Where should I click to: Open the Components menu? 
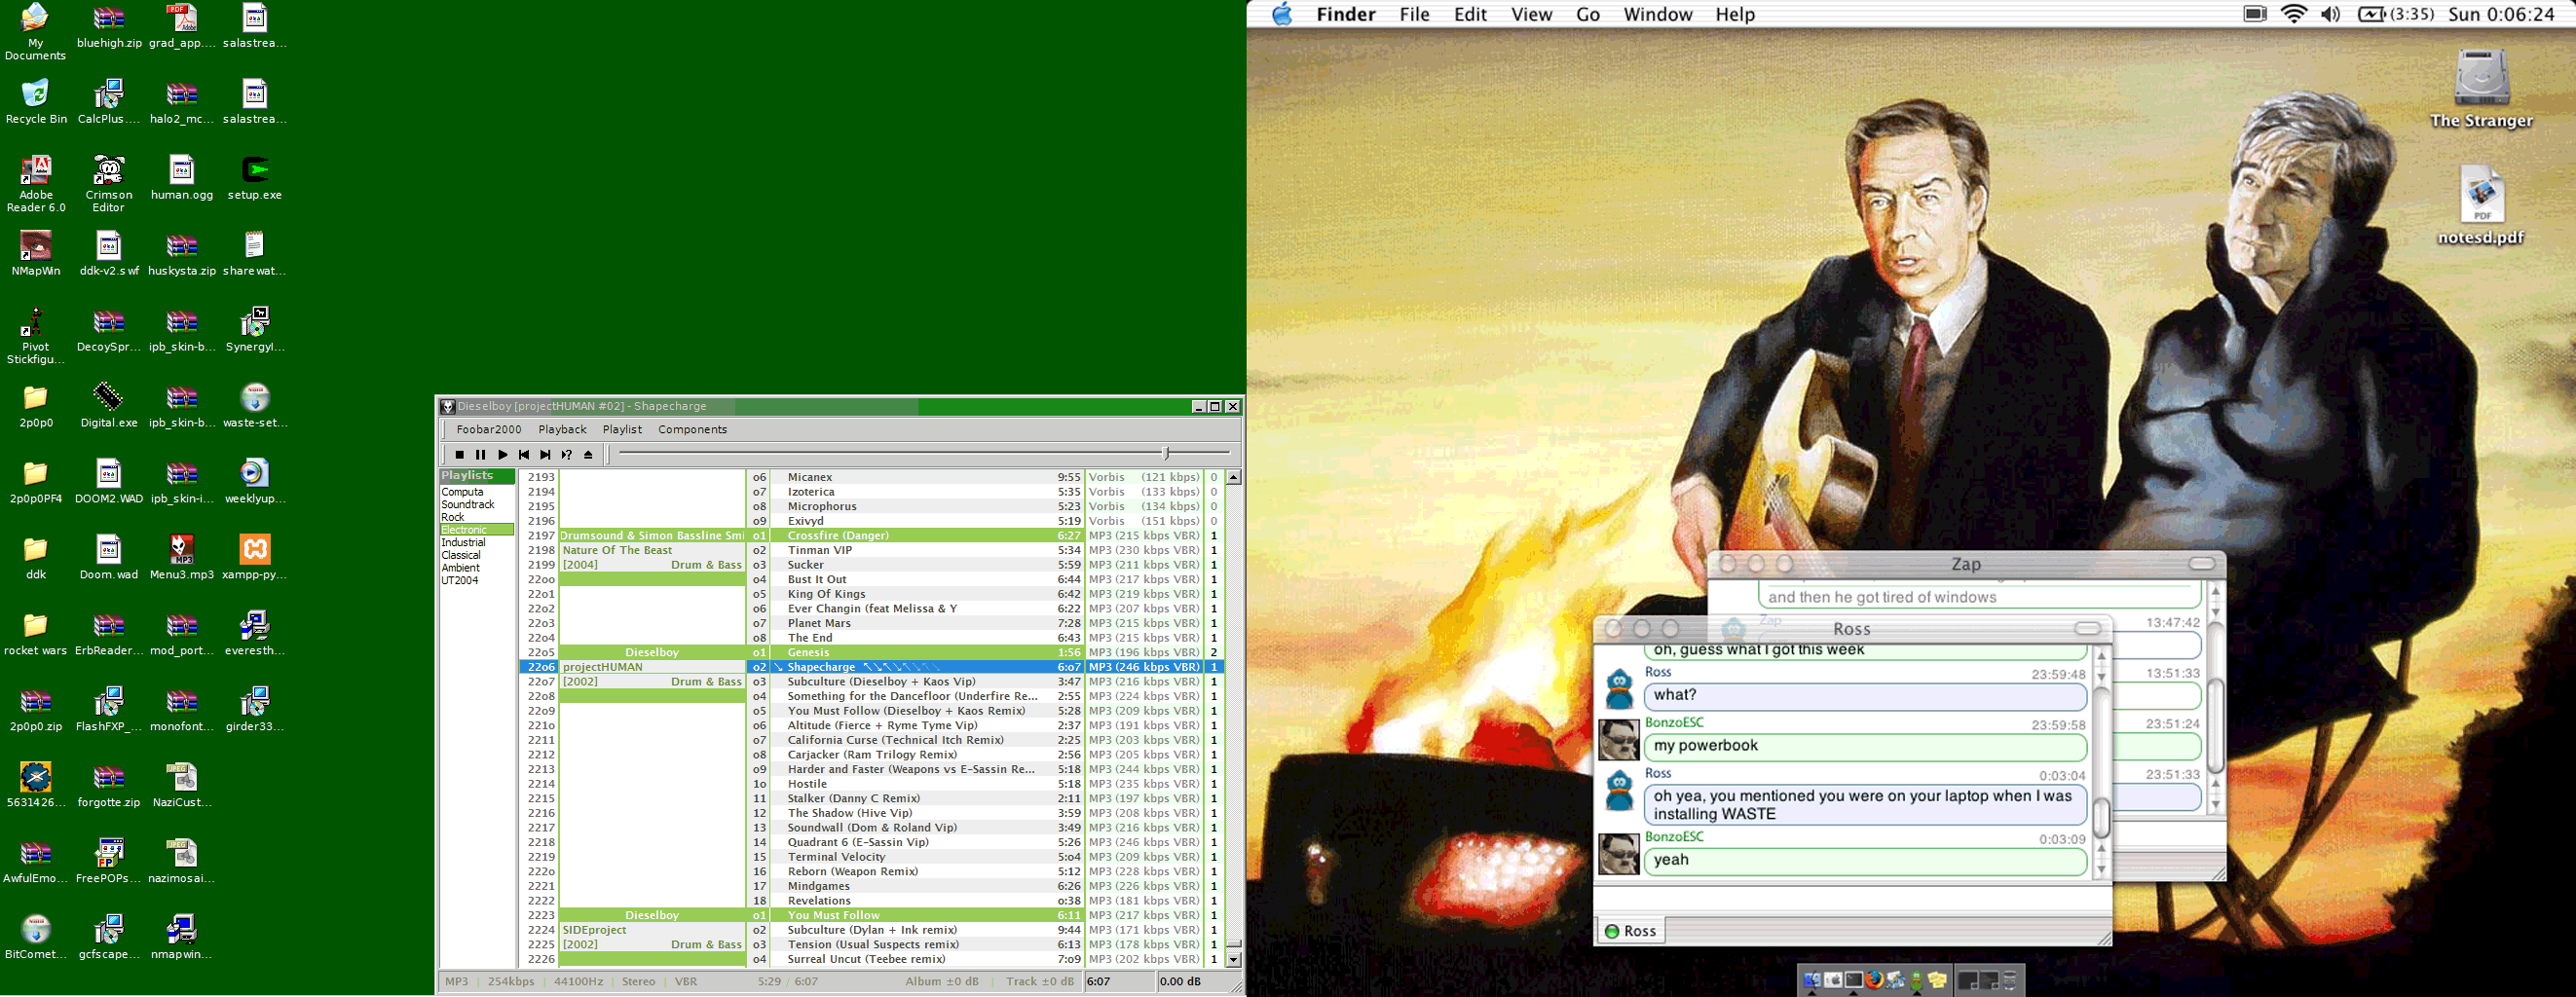tap(692, 429)
